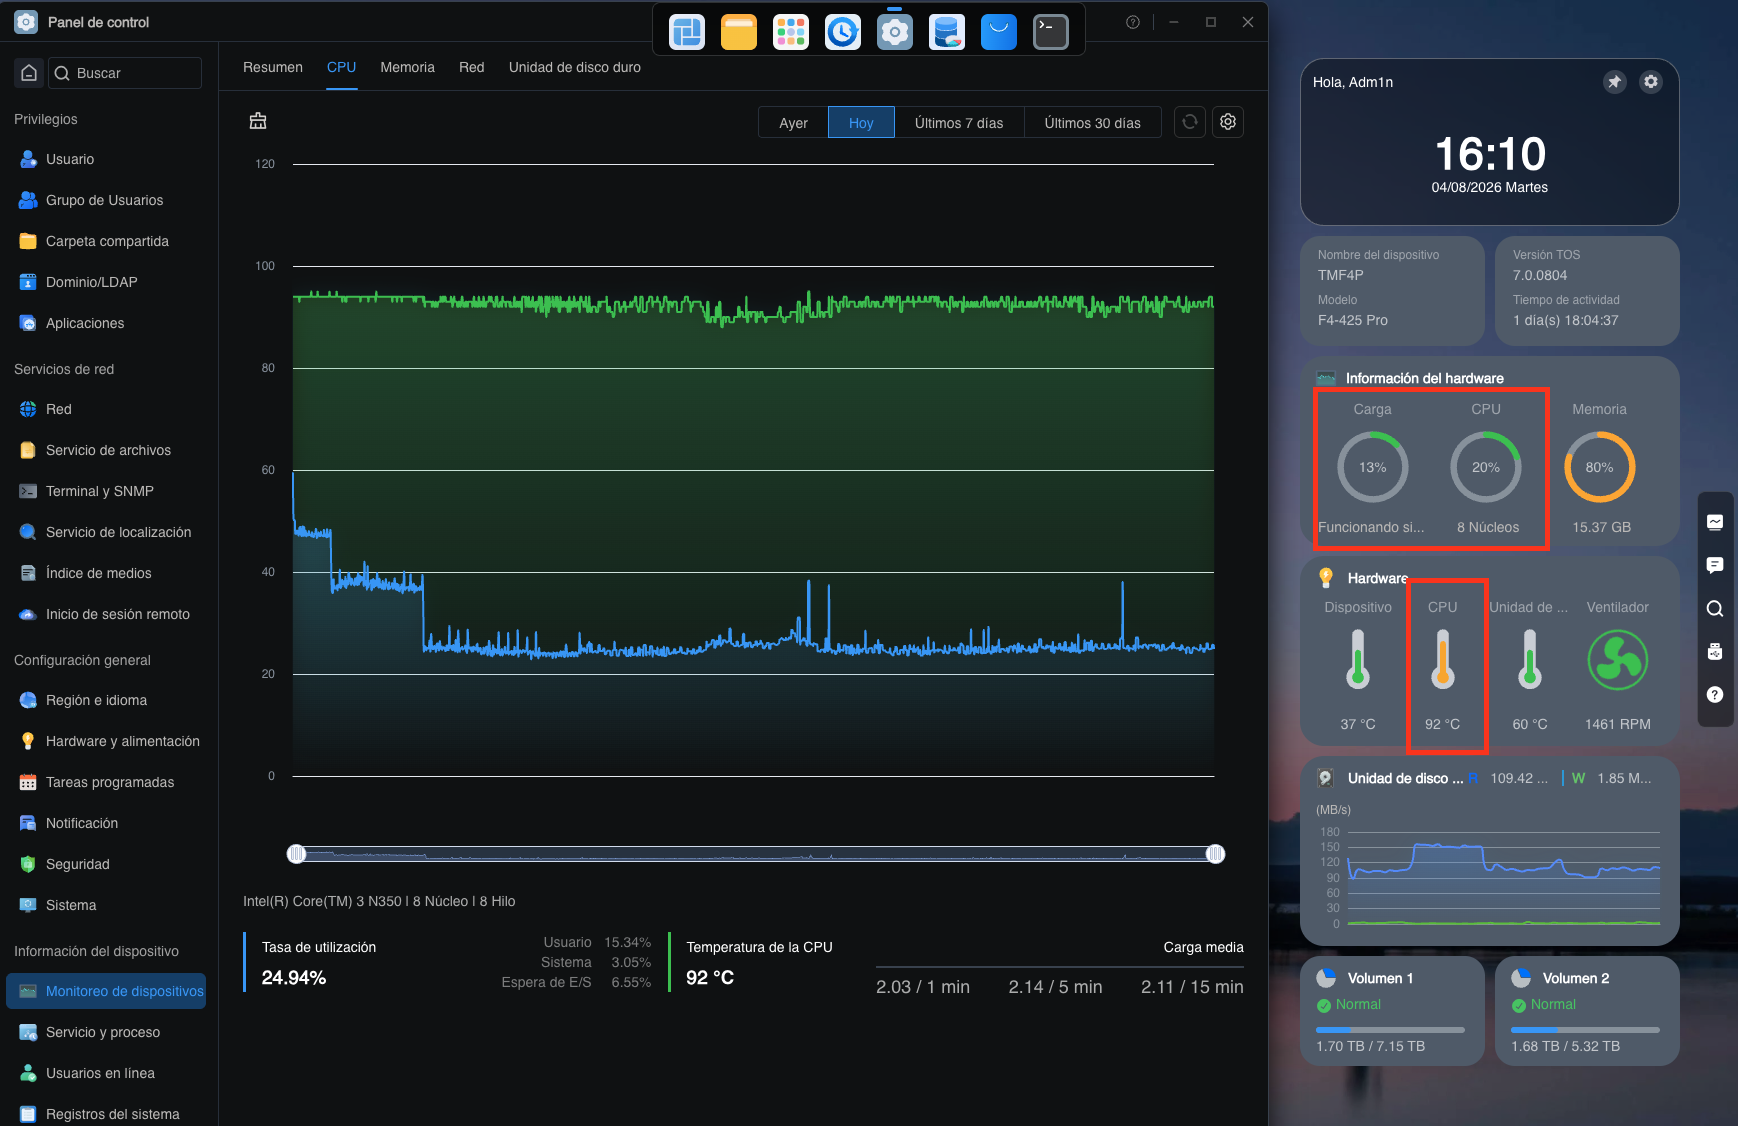Open the clock backup app in dock

[843, 32]
